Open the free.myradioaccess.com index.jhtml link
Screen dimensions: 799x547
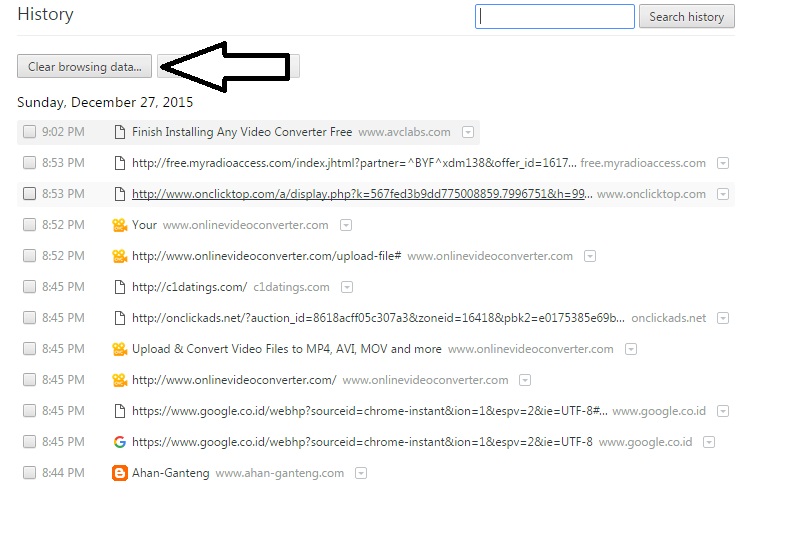[x=354, y=163]
